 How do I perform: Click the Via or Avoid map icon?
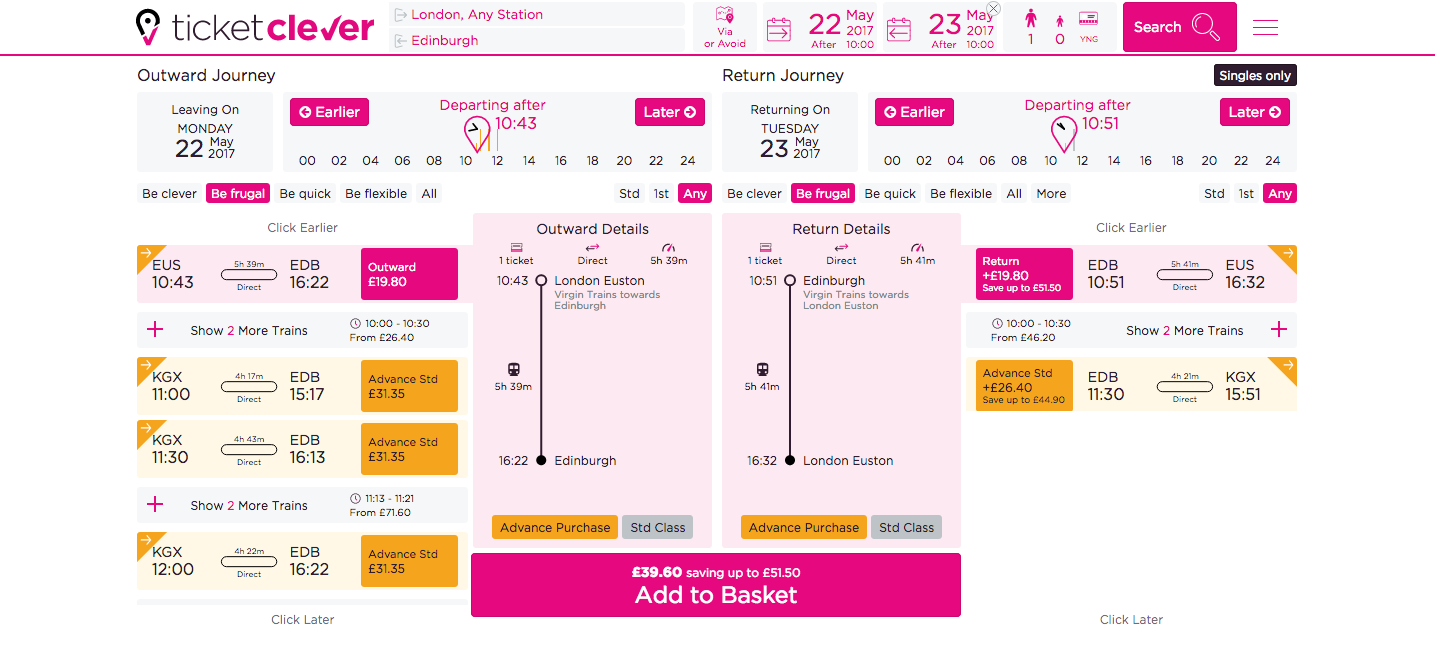pyautogui.click(x=725, y=17)
